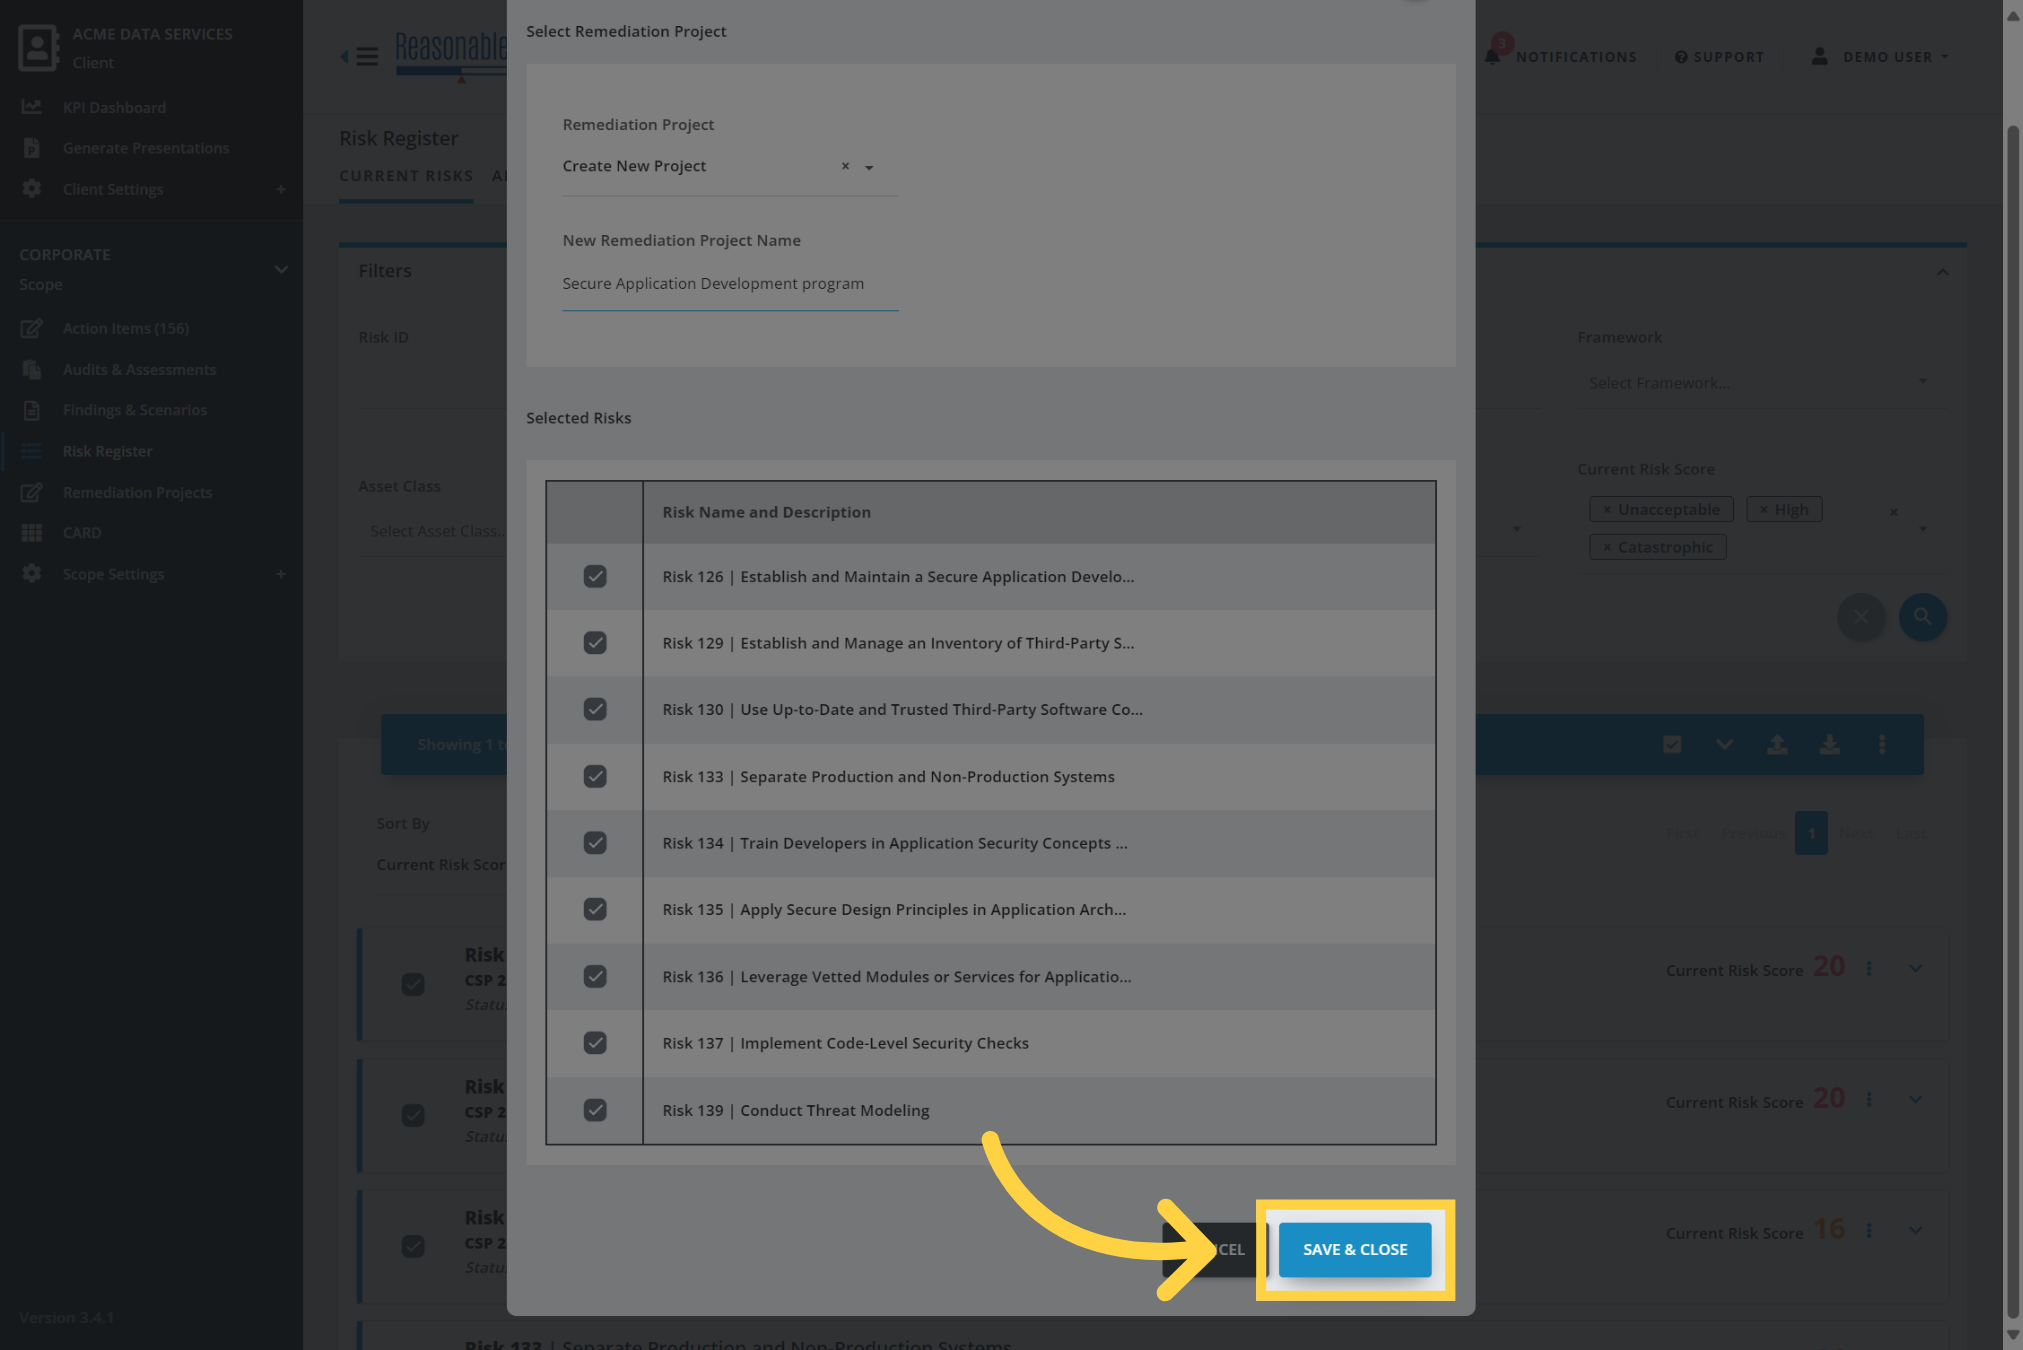Click the blue search filter button
The height and width of the screenshot is (1350, 2023).
(1922, 617)
